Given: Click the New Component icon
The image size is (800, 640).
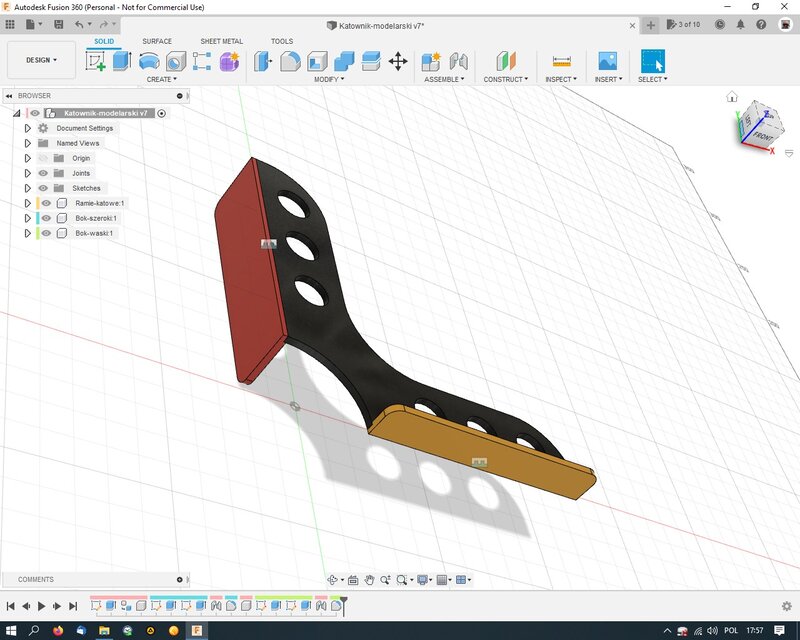Looking at the screenshot, I should click(x=431, y=61).
